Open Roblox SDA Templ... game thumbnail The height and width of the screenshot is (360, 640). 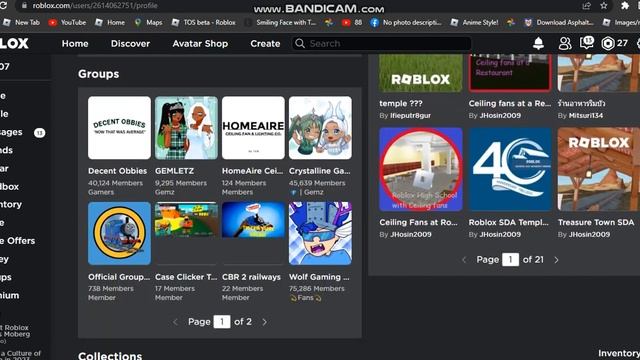click(x=510, y=169)
